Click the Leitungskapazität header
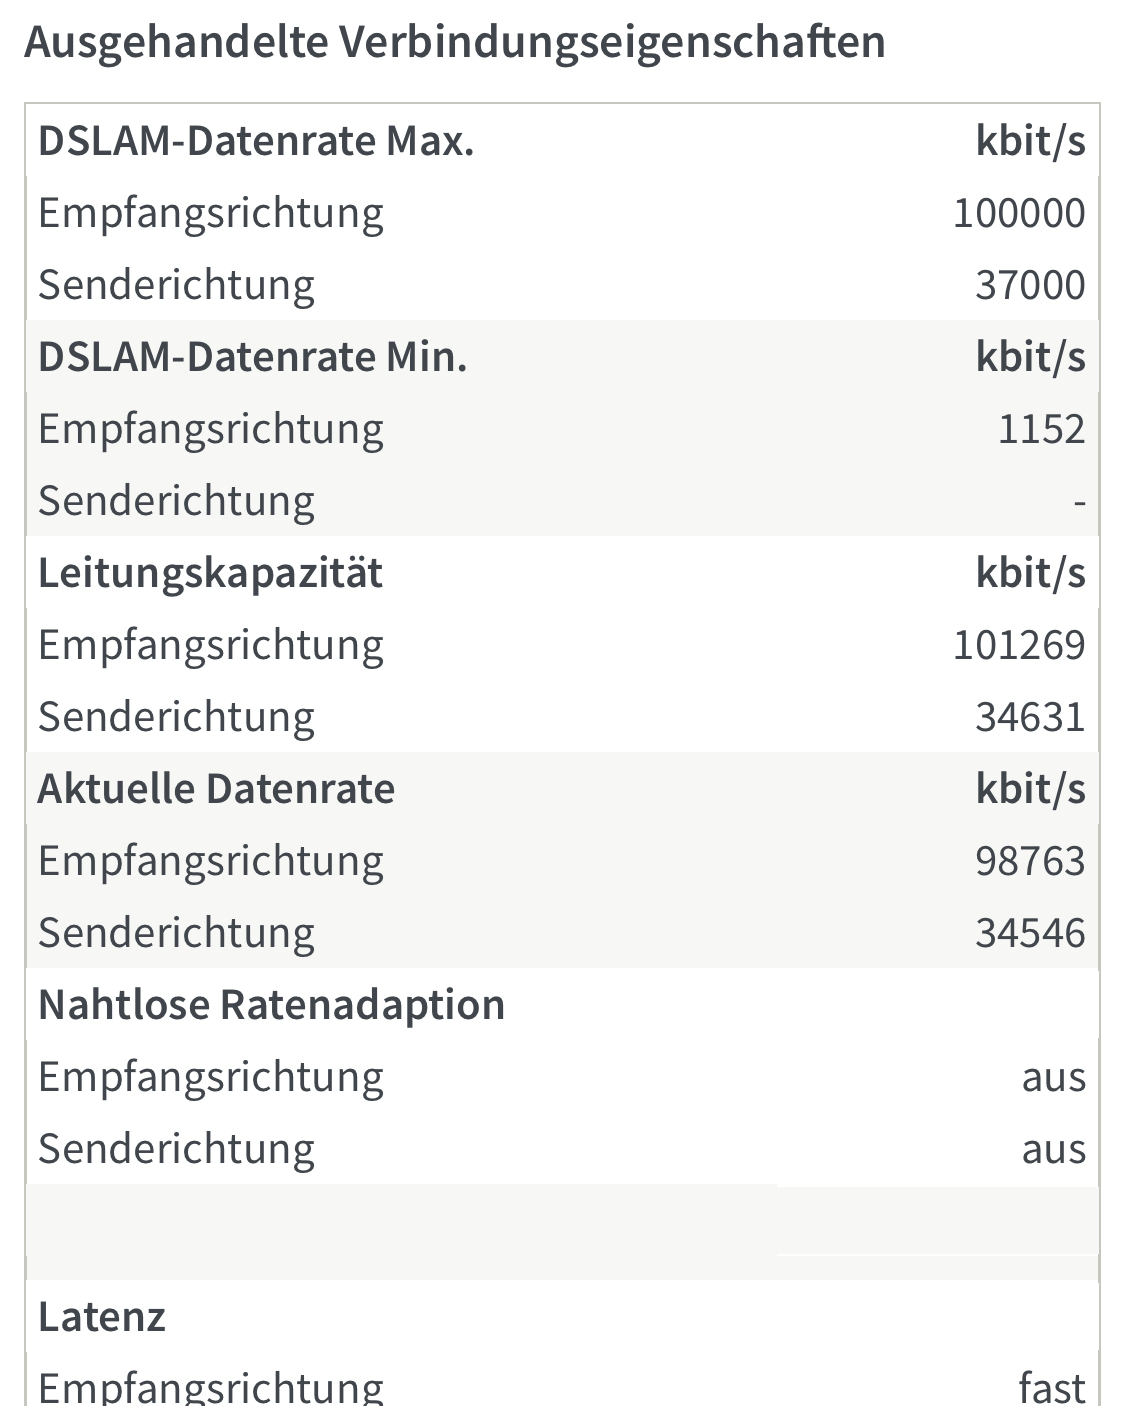Screen dimensions: 1125x1406 [x=210, y=573]
